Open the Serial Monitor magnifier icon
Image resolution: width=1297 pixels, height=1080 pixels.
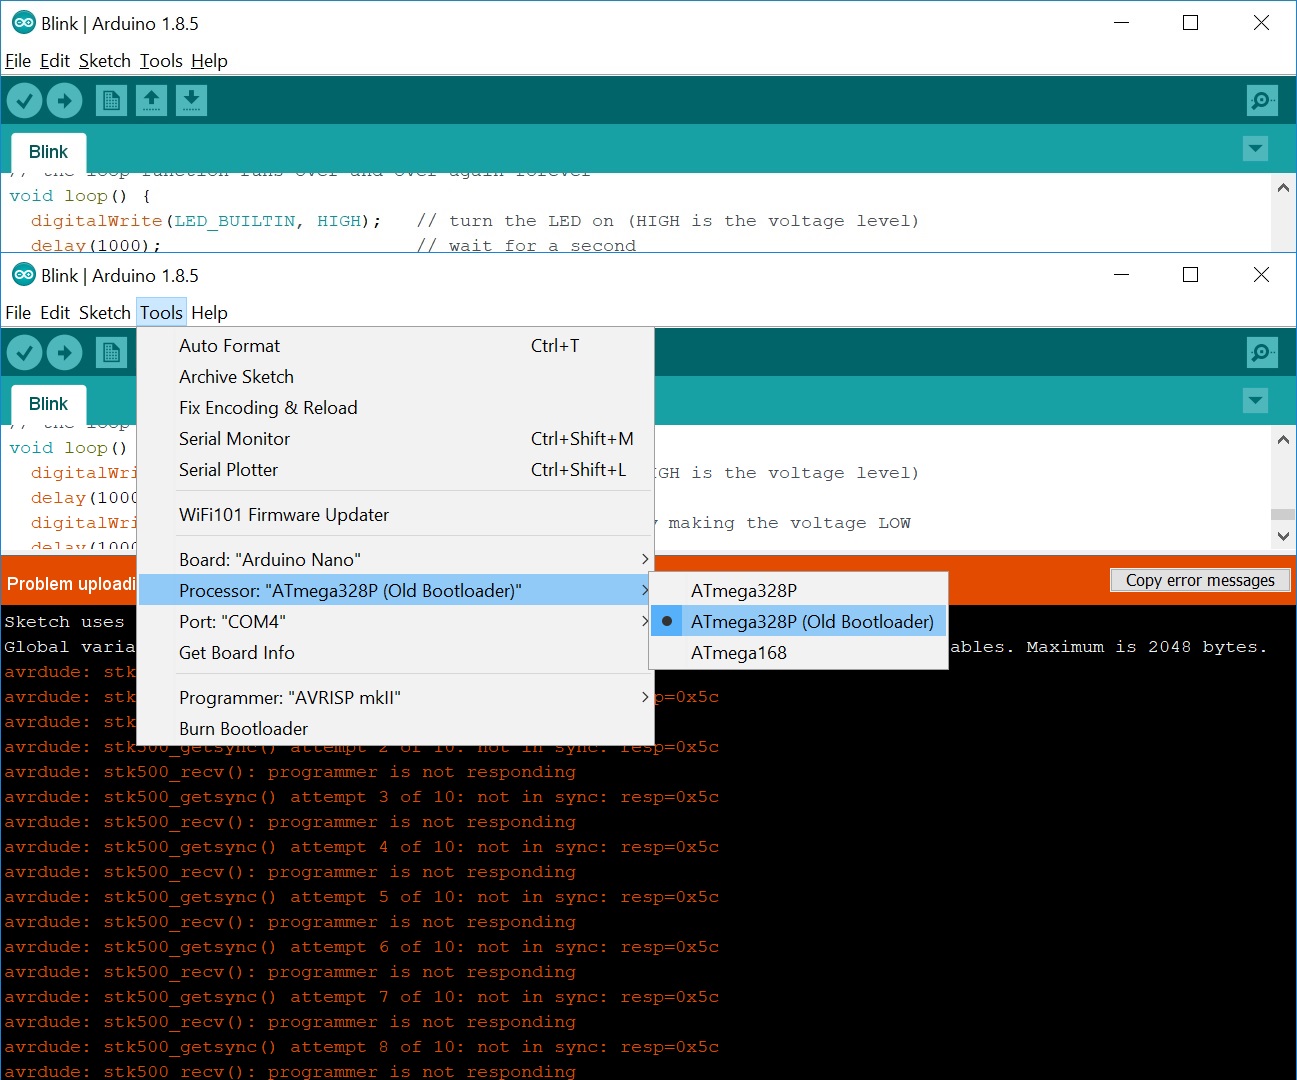1262,352
